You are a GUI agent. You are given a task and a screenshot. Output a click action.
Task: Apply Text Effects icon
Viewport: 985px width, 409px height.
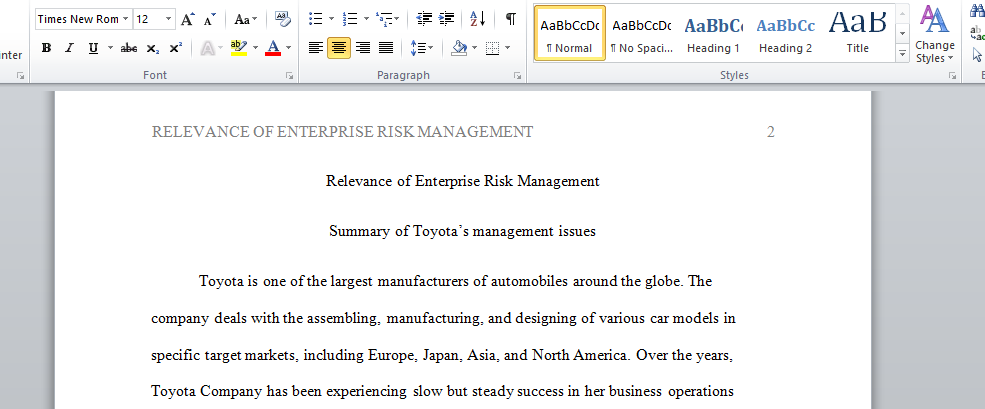click(x=208, y=48)
